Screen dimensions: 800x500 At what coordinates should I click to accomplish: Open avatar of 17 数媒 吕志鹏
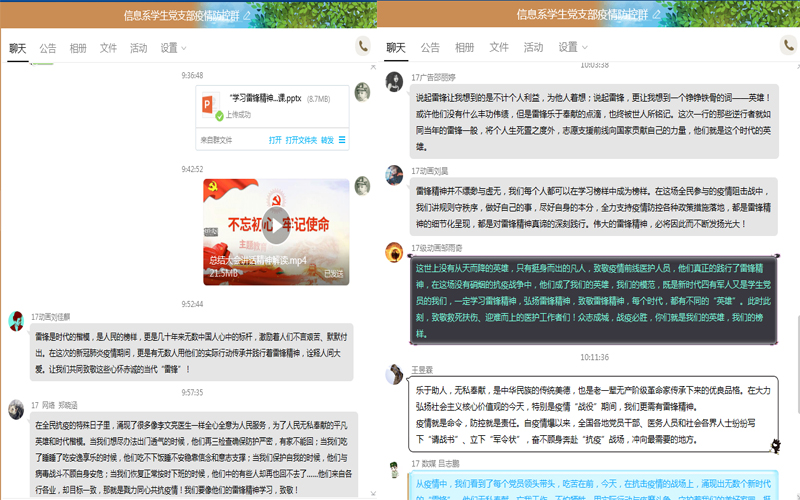394,469
